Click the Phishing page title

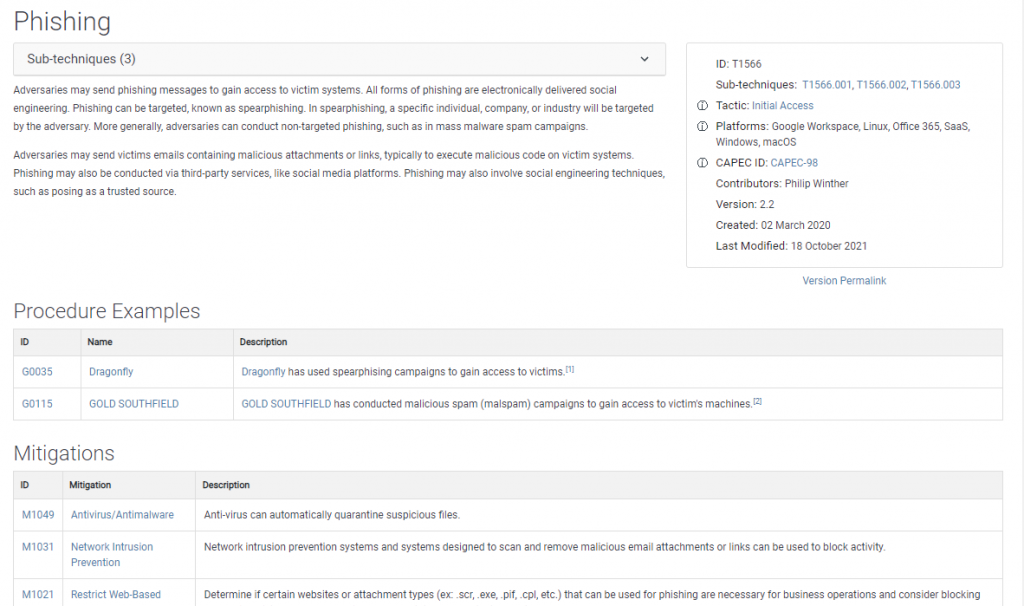click(62, 22)
